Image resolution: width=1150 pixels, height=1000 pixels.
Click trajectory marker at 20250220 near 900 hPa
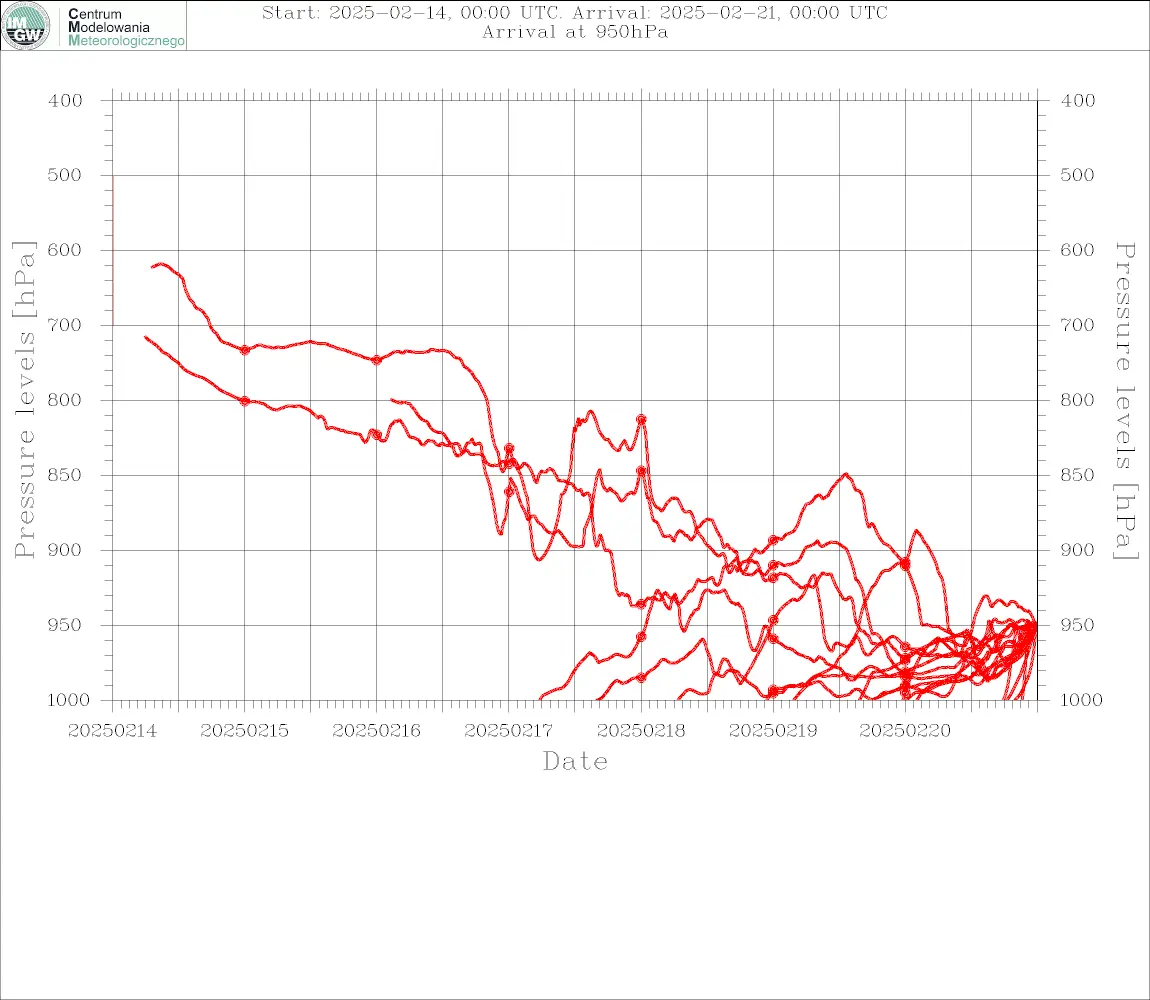click(905, 564)
